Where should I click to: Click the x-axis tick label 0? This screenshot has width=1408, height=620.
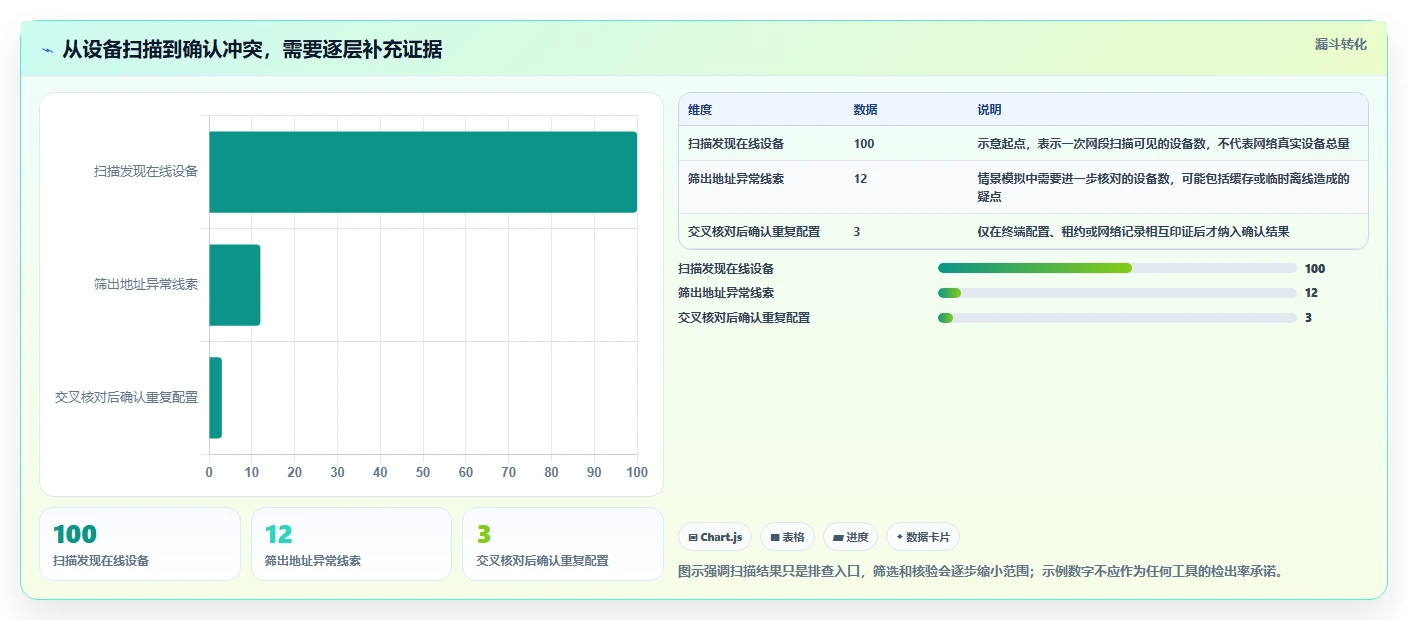click(209, 472)
